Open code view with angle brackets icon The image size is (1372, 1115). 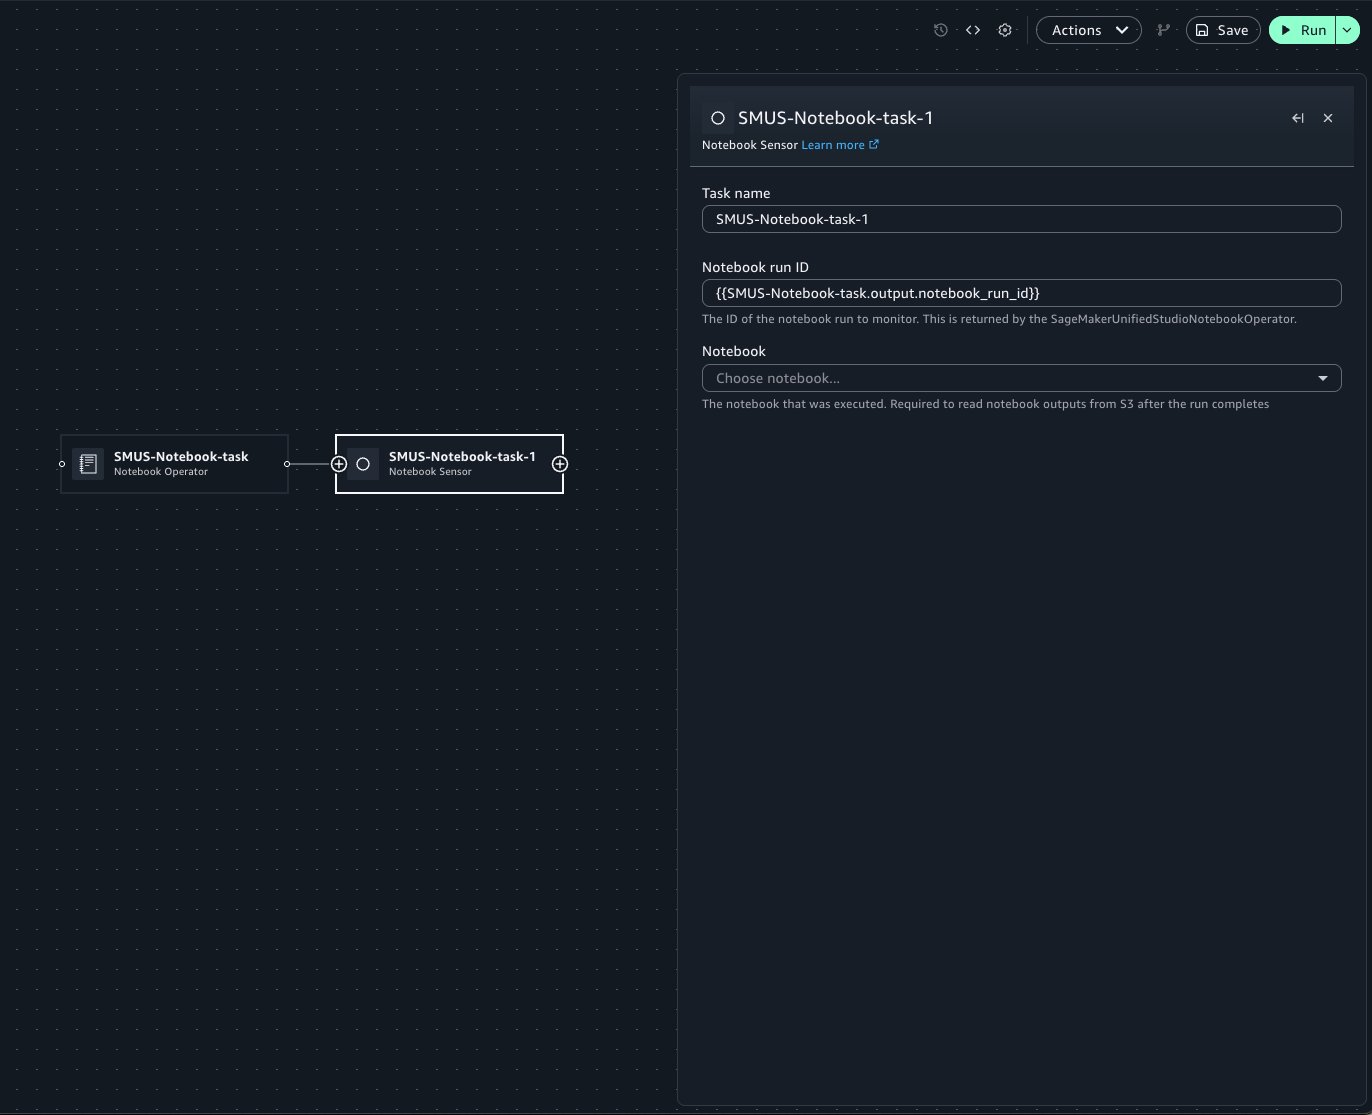tap(972, 30)
